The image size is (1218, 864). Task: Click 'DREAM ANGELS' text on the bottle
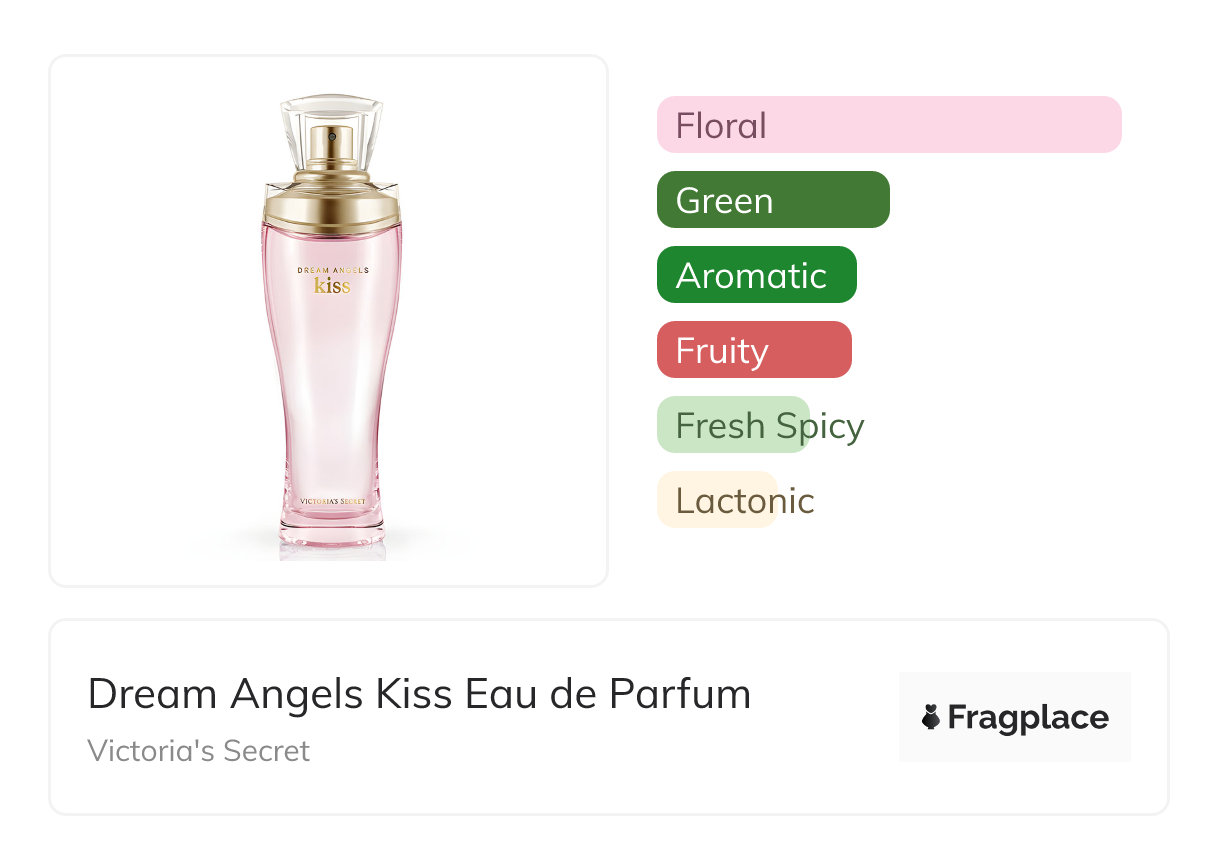coord(332,270)
